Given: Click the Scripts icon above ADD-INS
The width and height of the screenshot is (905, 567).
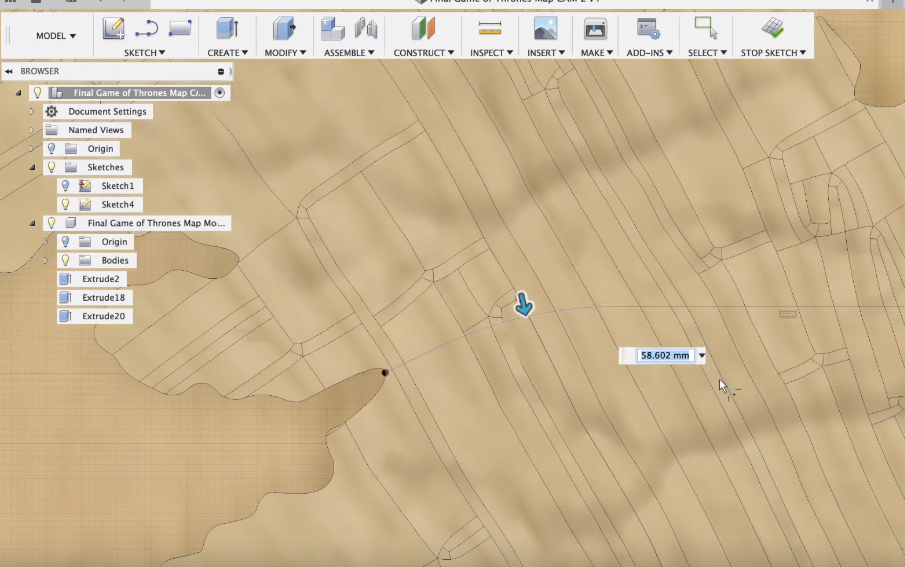Looking at the screenshot, I should pos(648,28).
